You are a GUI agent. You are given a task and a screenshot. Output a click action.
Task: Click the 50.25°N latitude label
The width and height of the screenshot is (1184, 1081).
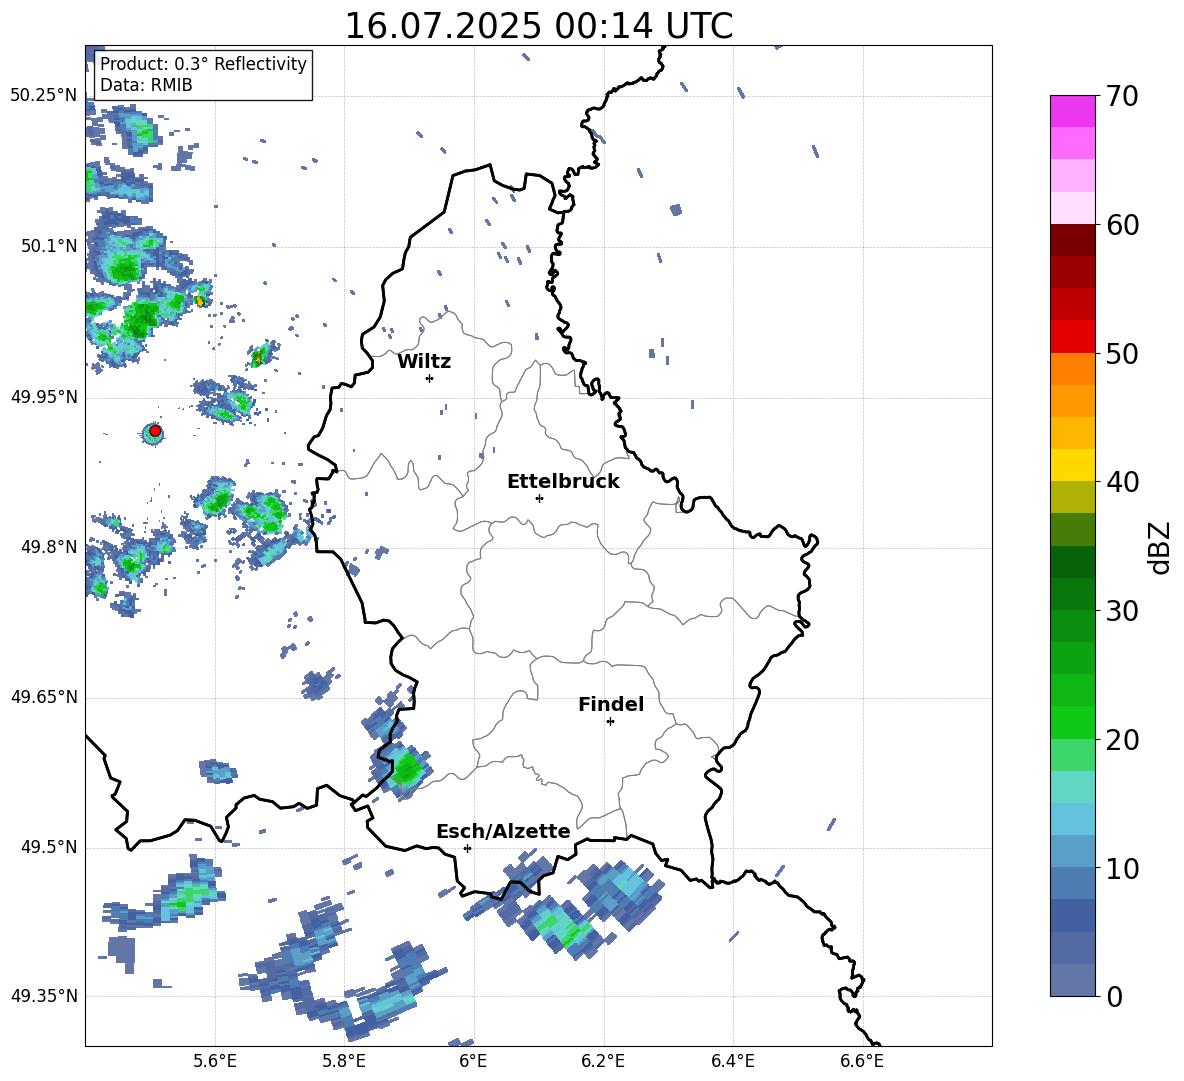click(44, 96)
